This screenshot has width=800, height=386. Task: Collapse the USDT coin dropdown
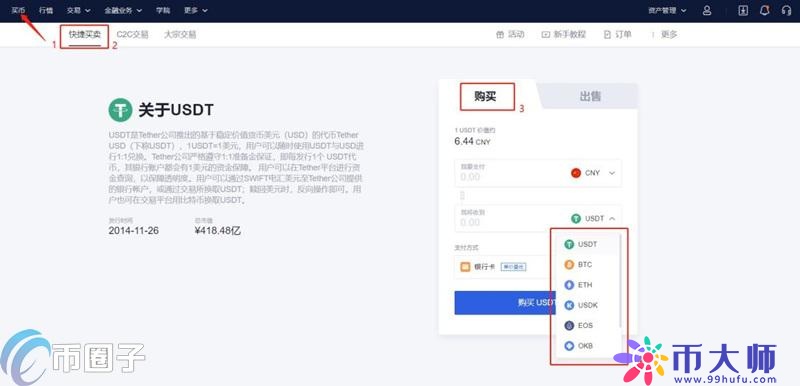593,218
